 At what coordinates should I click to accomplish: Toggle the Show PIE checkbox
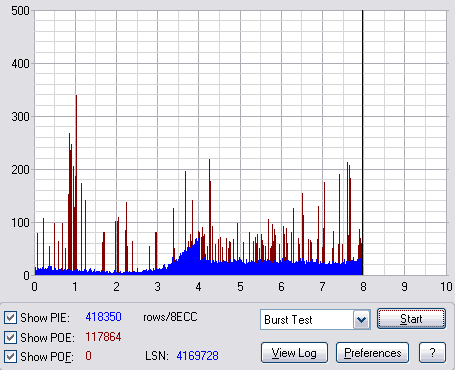point(10,318)
